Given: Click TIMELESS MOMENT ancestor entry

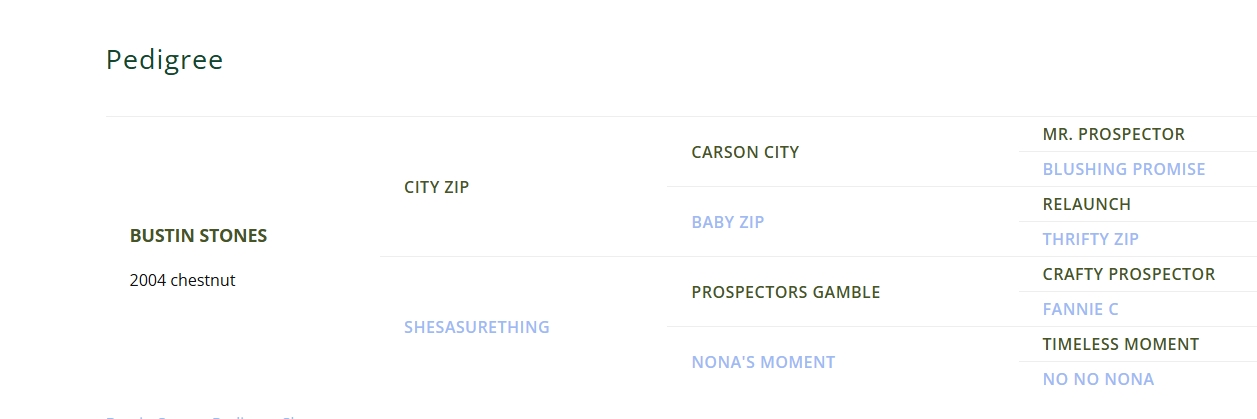Looking at the screenshot, I should (1120, 344).
